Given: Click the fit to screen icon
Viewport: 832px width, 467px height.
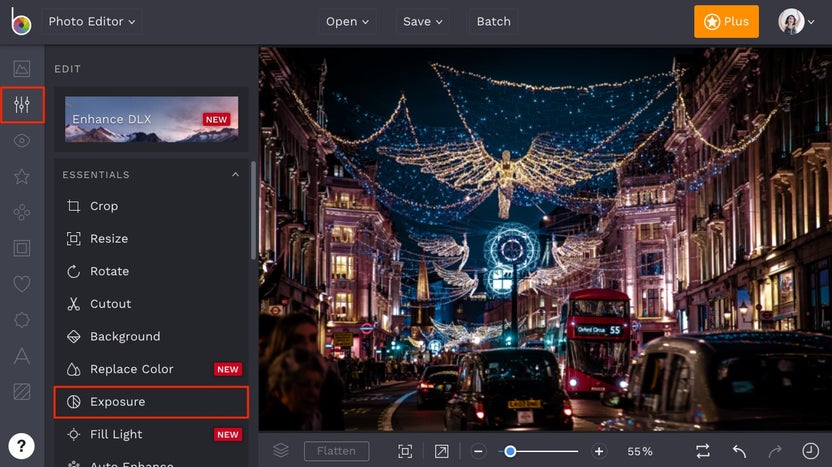Looking at the screenshot, I should pos(405,451).
